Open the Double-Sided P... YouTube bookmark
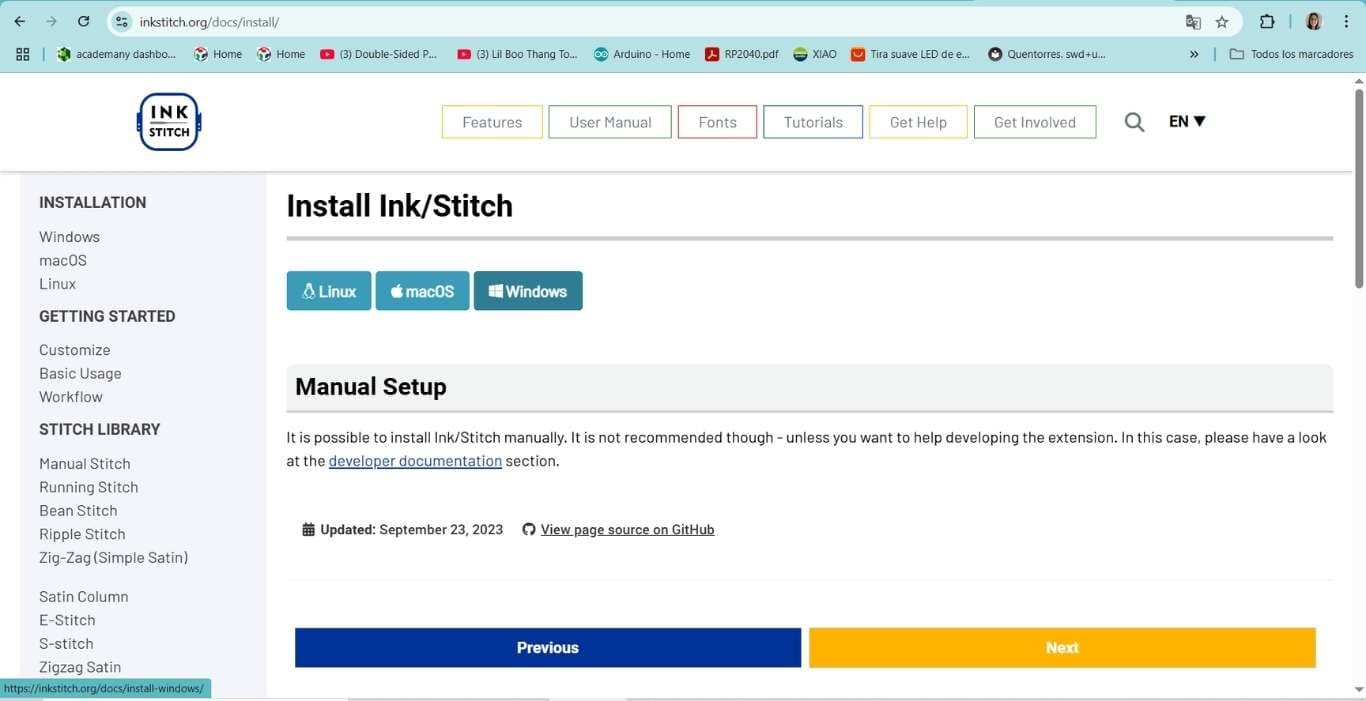This screenshot has width=1366, height=701. pyautogui.click(x=379, y=54)
